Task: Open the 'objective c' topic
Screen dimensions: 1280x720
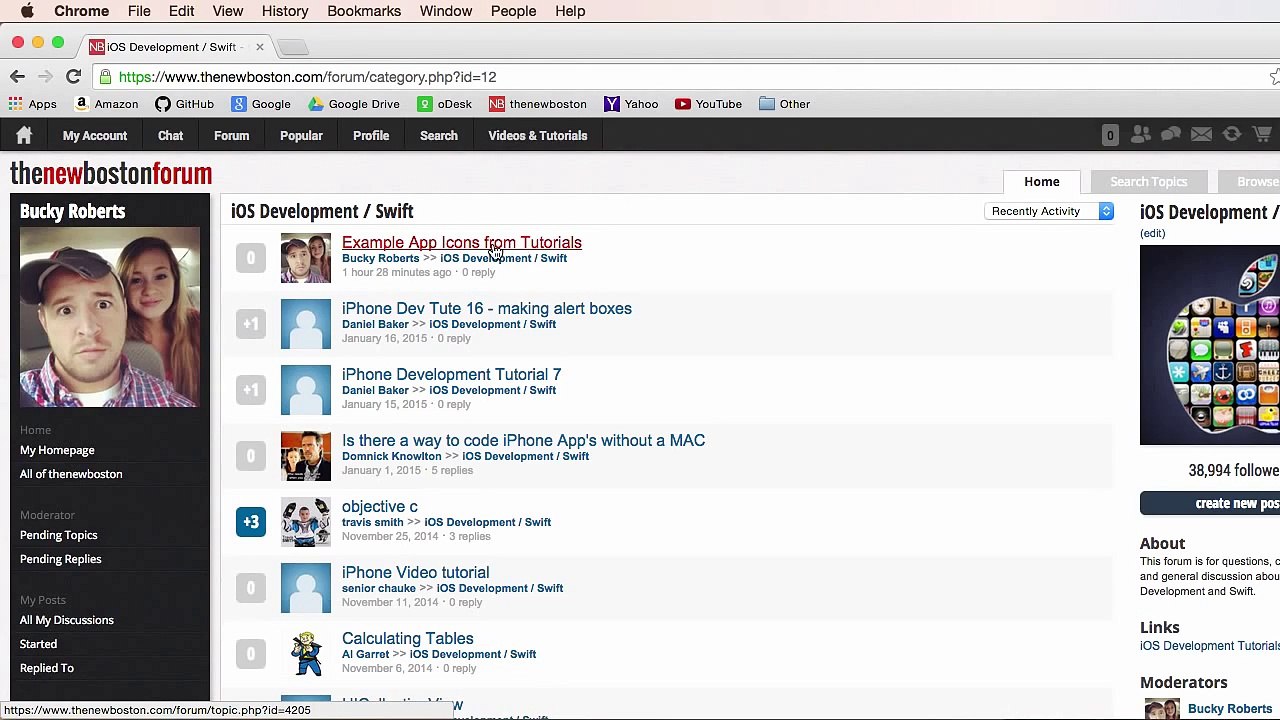Action: tap(380, 506)
